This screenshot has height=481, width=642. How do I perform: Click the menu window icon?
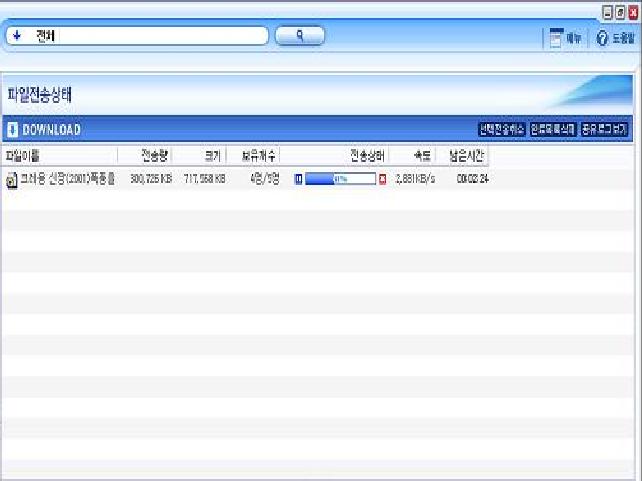pyautogui.click(x=555, y=38)
